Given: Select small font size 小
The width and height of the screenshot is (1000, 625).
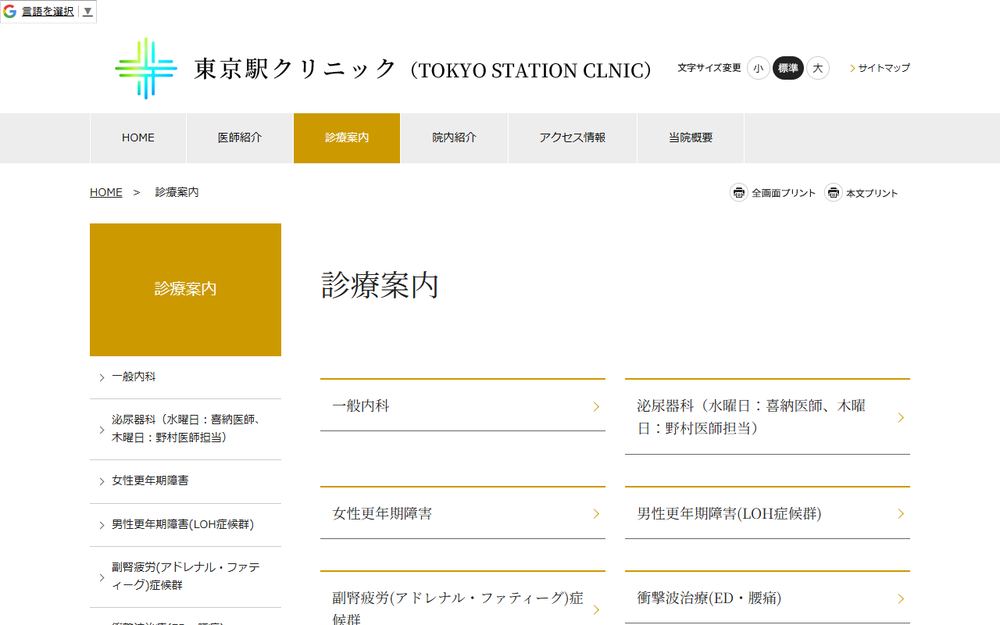Looking at the screenshot, I should pyautogui.click(x=758, y=68).
